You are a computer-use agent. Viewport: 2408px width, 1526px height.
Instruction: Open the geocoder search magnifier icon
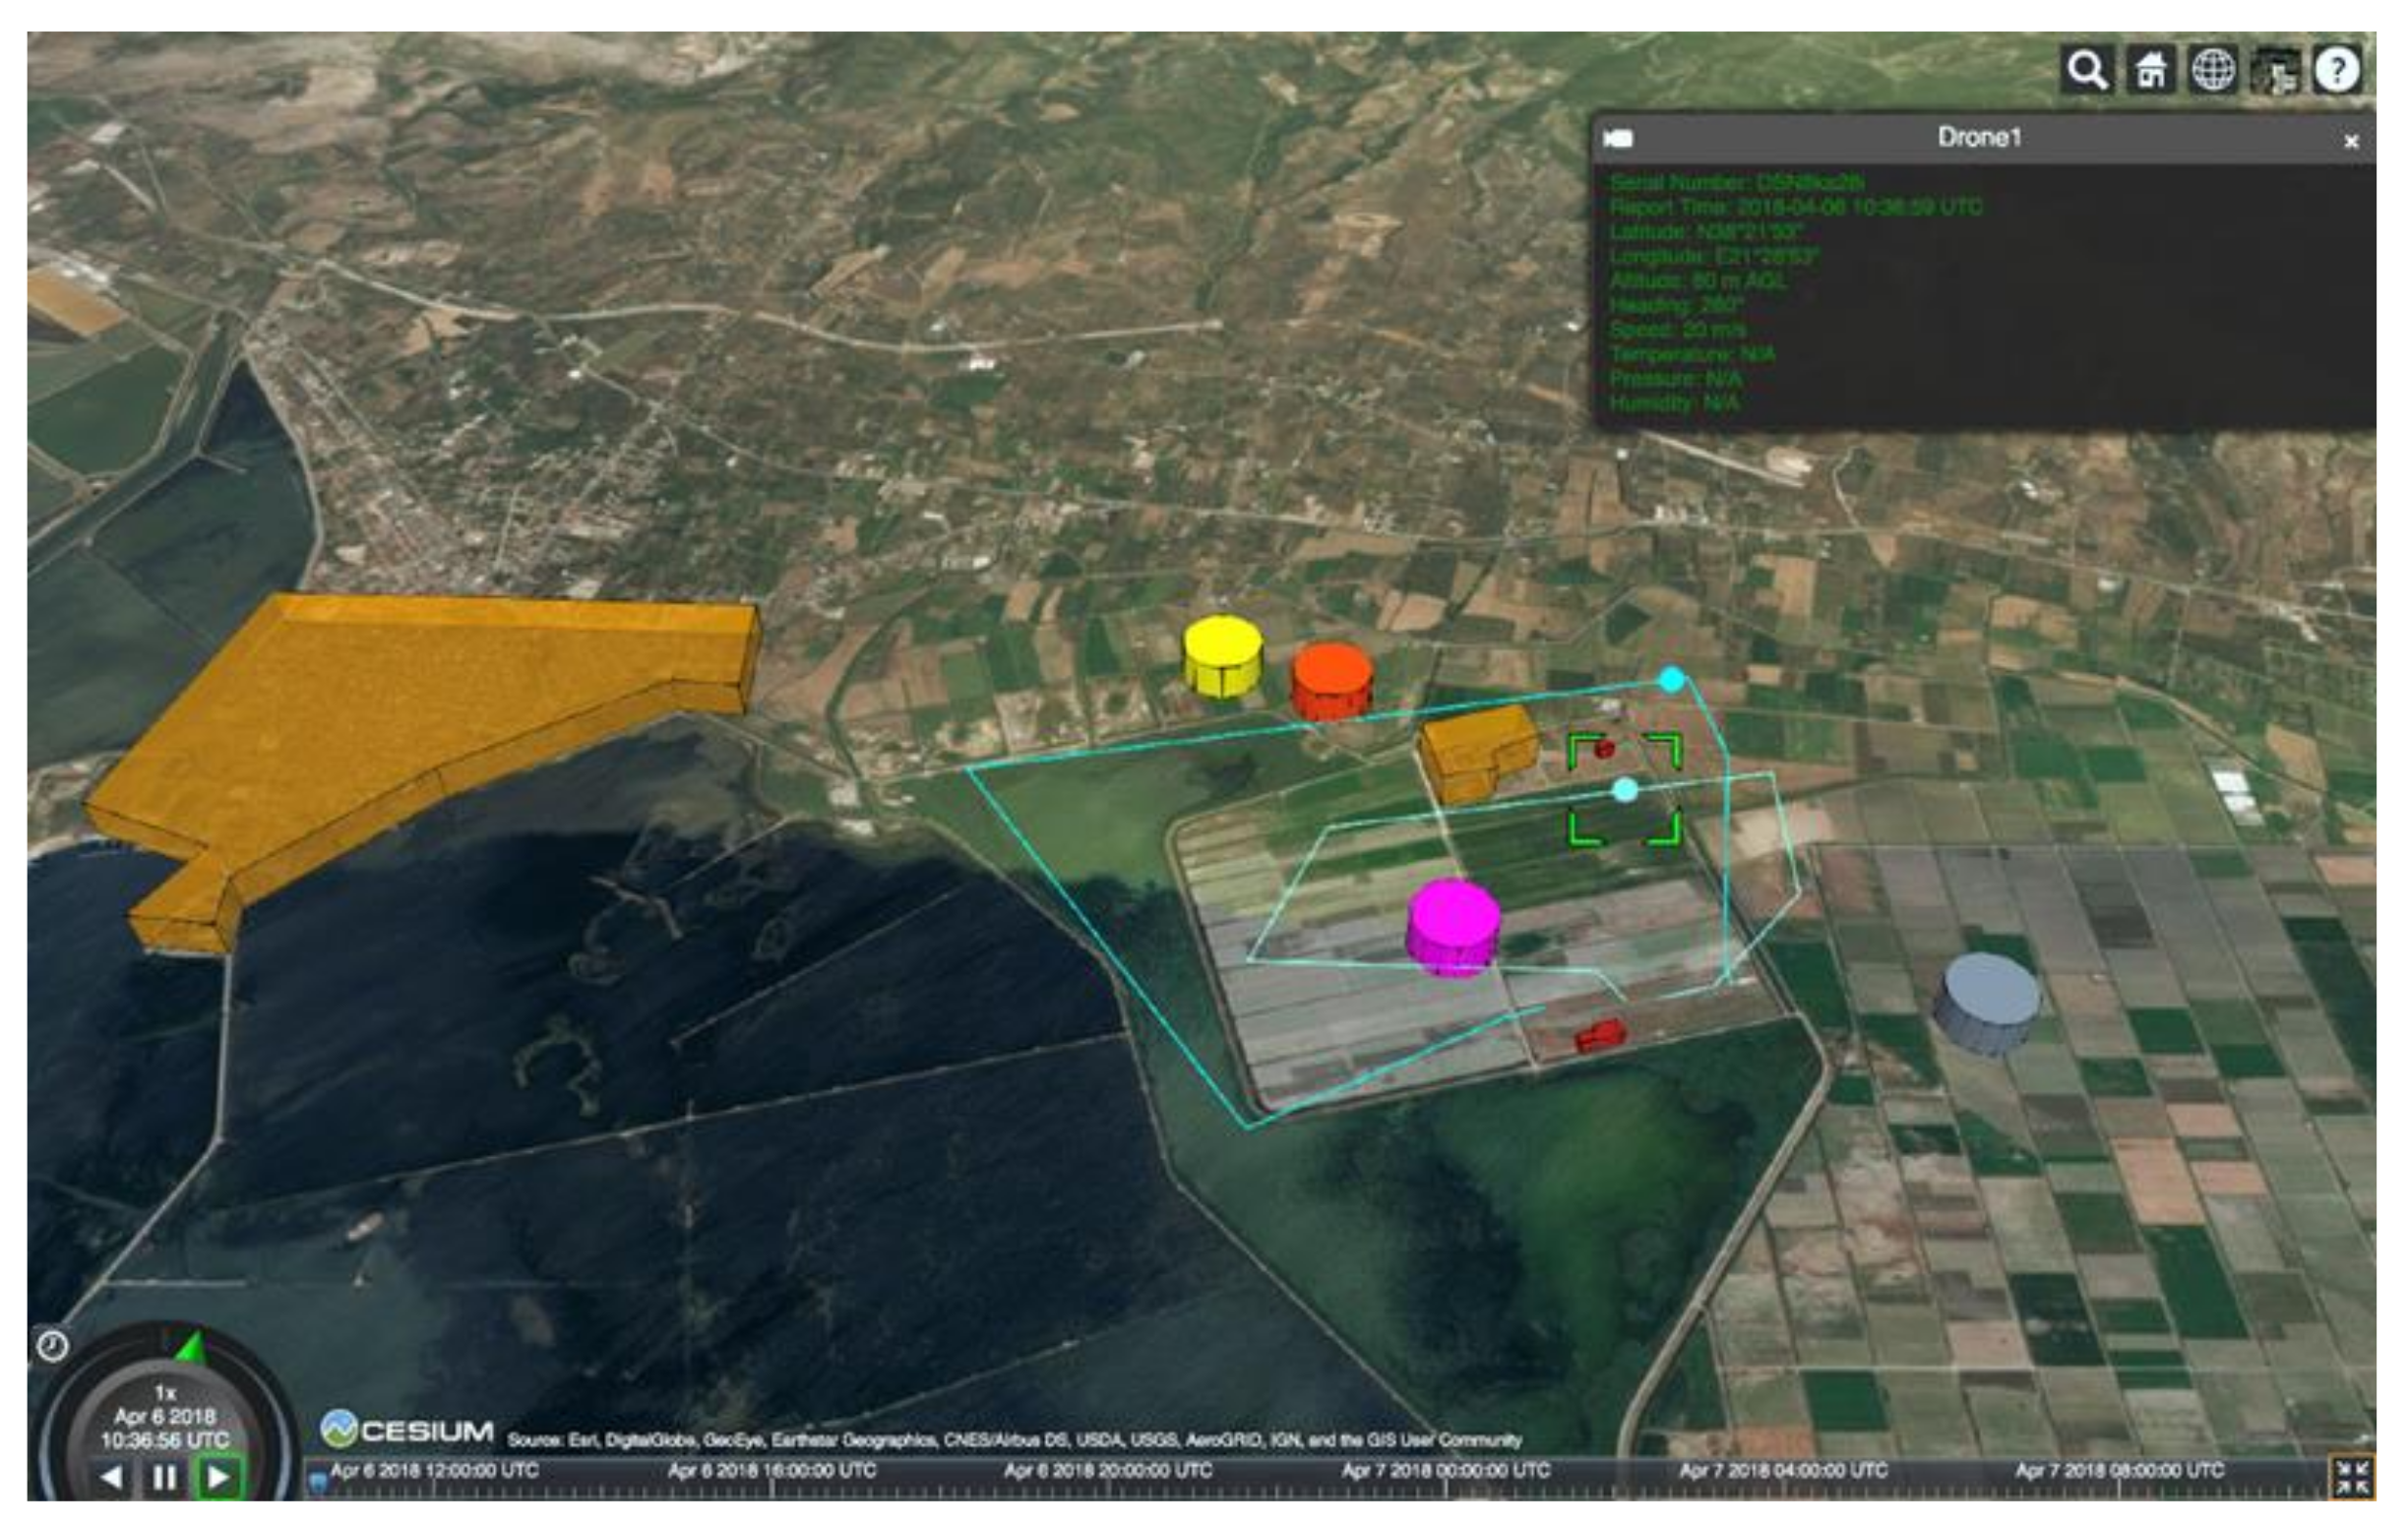(2087, 71)
